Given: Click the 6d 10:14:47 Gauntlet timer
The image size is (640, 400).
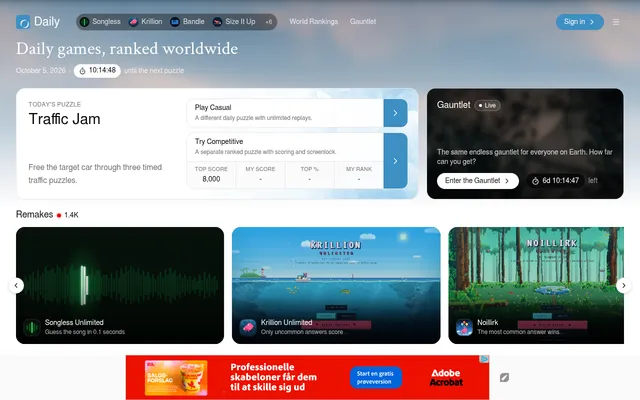Looking at the screenshot, I should 556,181.
